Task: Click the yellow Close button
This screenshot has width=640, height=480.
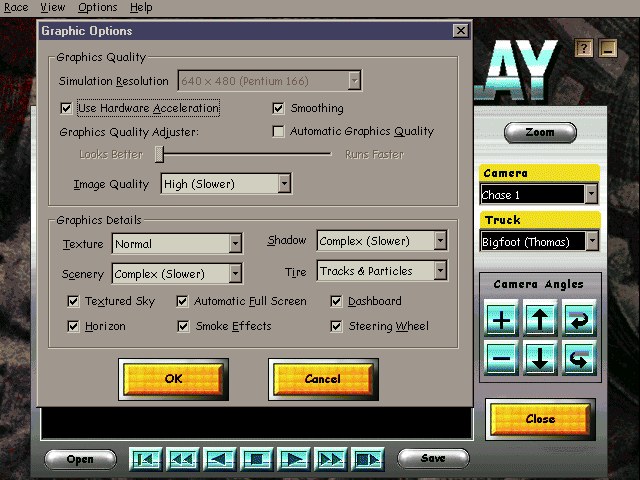Action: click(x=540, y=419)
